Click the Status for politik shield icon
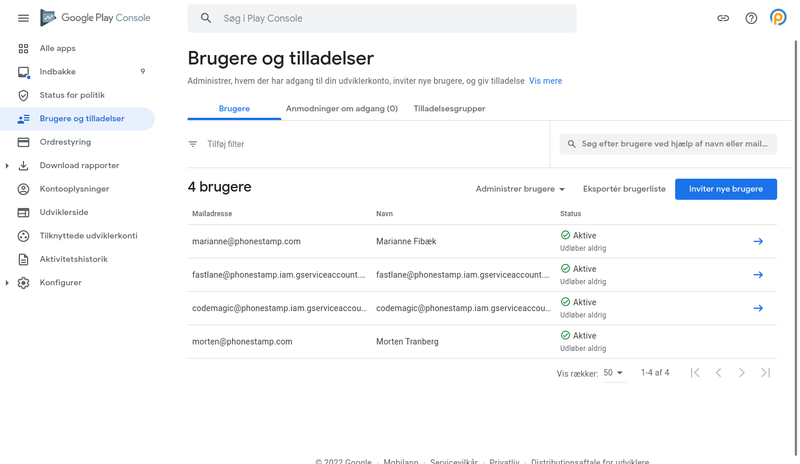The width and height of the screenshot is (800, 464). click(x=23, y=95)
